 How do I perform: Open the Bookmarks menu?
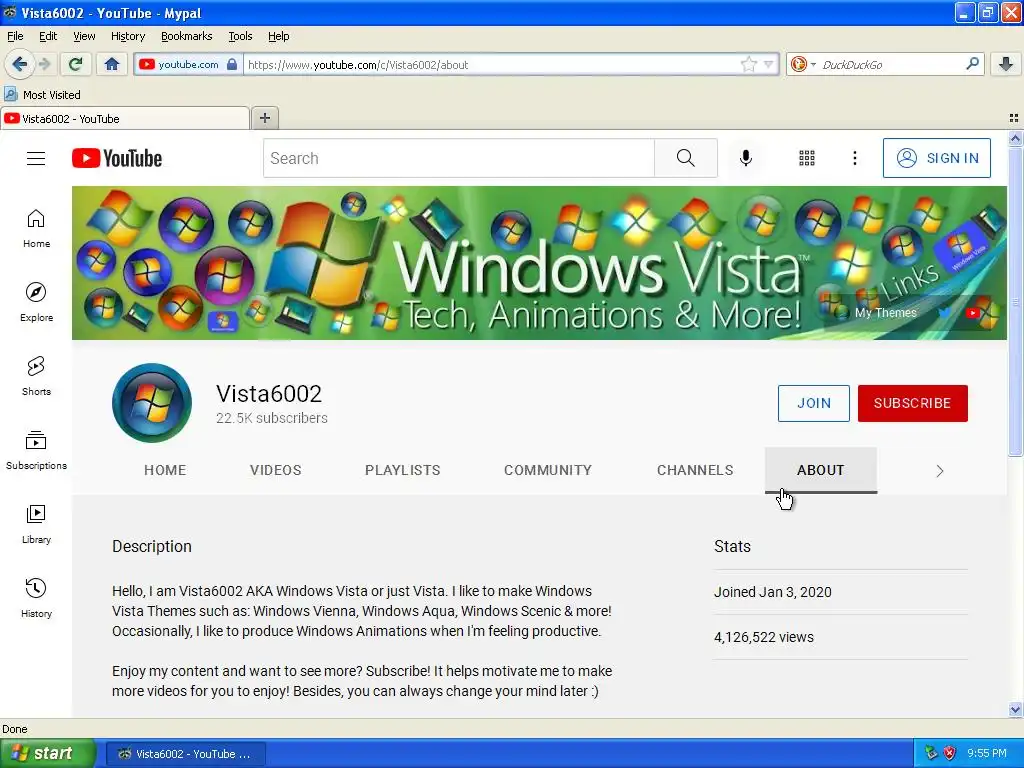click(186, 36)
